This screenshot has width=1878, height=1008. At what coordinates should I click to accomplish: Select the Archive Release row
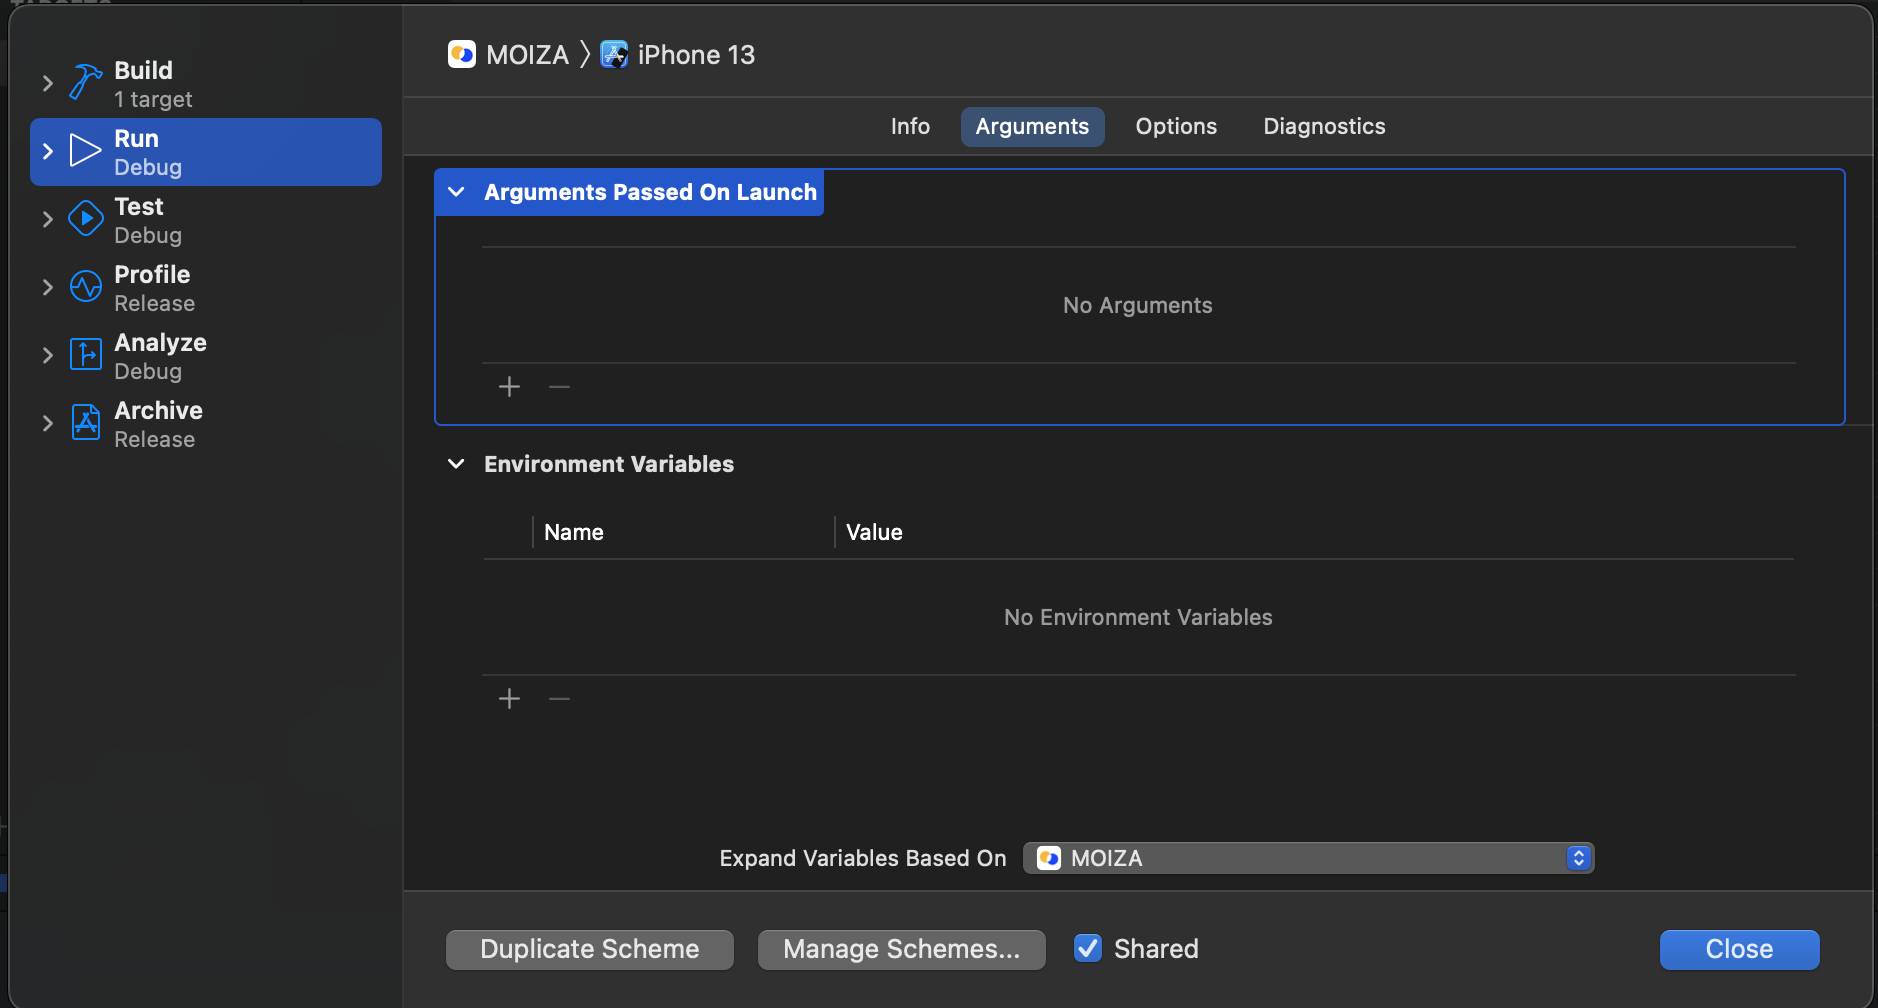206,424
